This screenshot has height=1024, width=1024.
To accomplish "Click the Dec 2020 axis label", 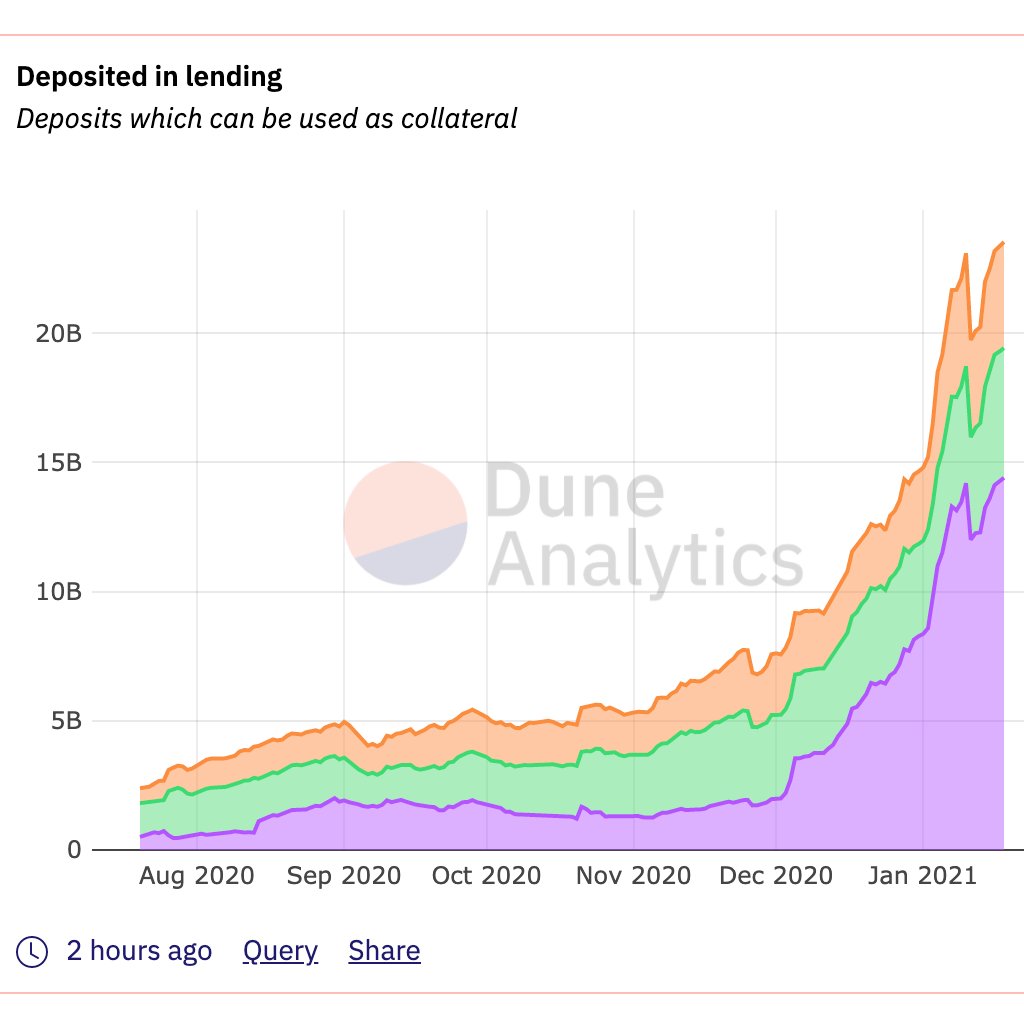I will pyautogui.click(x=776, y=876).
